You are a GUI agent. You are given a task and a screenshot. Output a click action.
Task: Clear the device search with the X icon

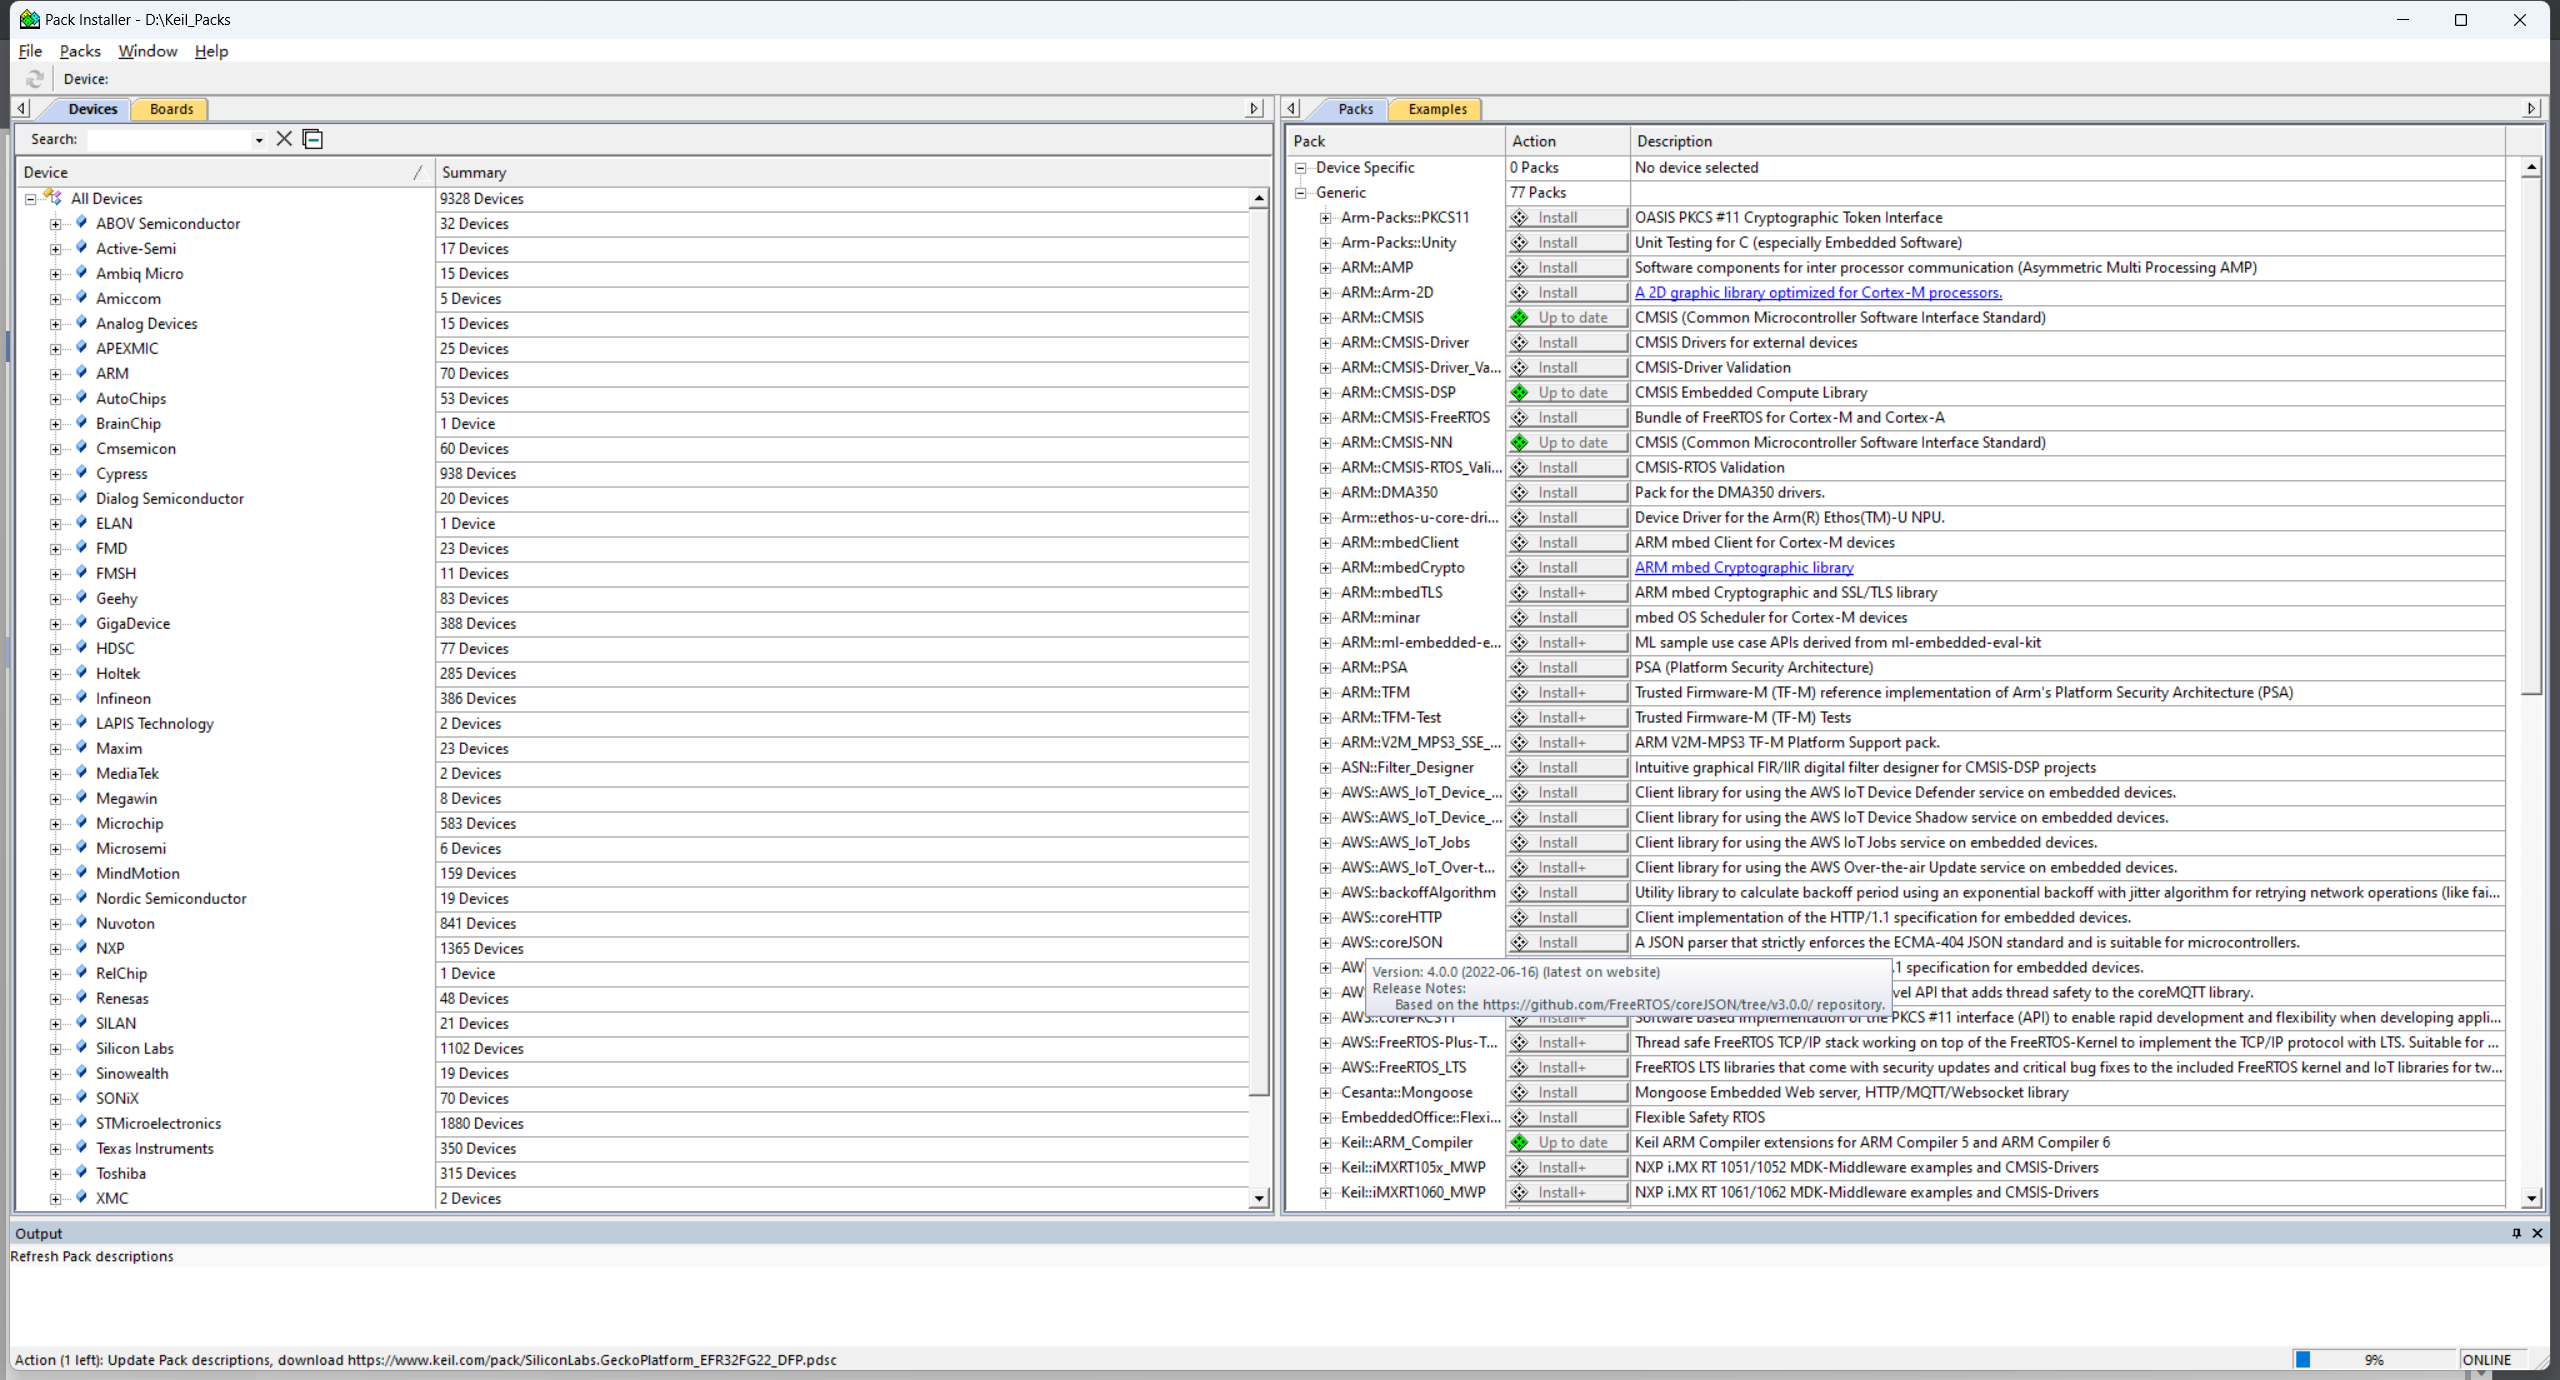(284, 139)
